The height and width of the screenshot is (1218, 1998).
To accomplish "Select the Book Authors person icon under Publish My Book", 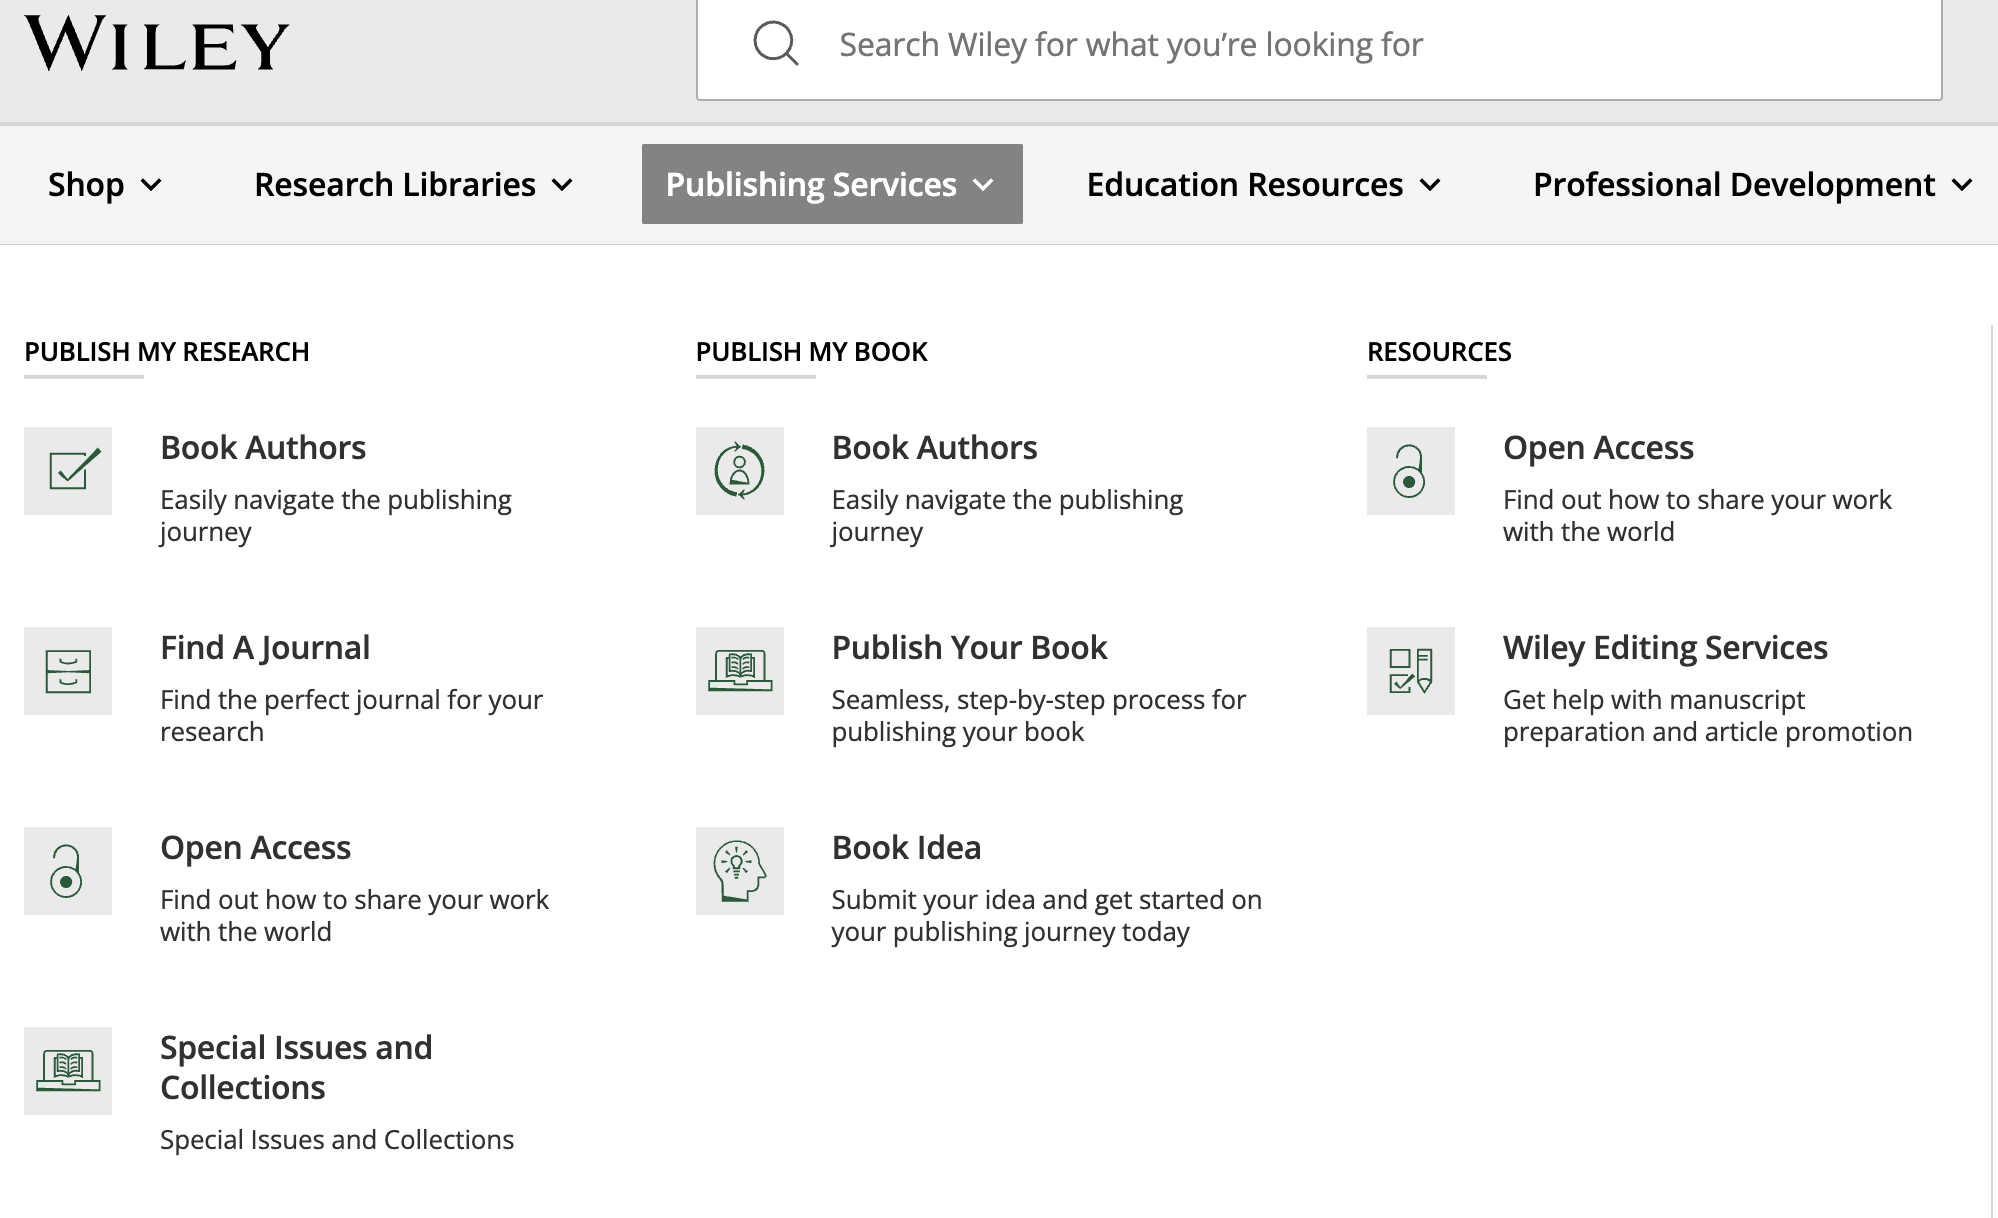I will pyautogui.click(x=739, y=471).
